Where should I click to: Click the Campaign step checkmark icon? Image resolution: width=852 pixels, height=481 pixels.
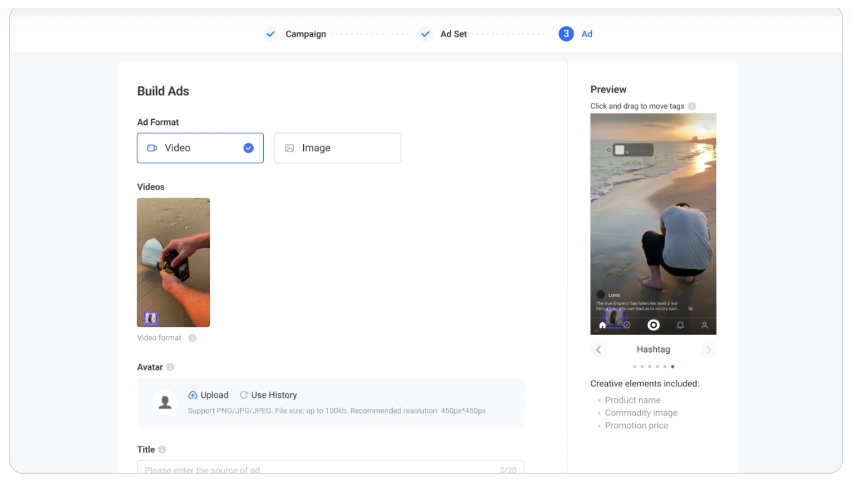point(270,34)
